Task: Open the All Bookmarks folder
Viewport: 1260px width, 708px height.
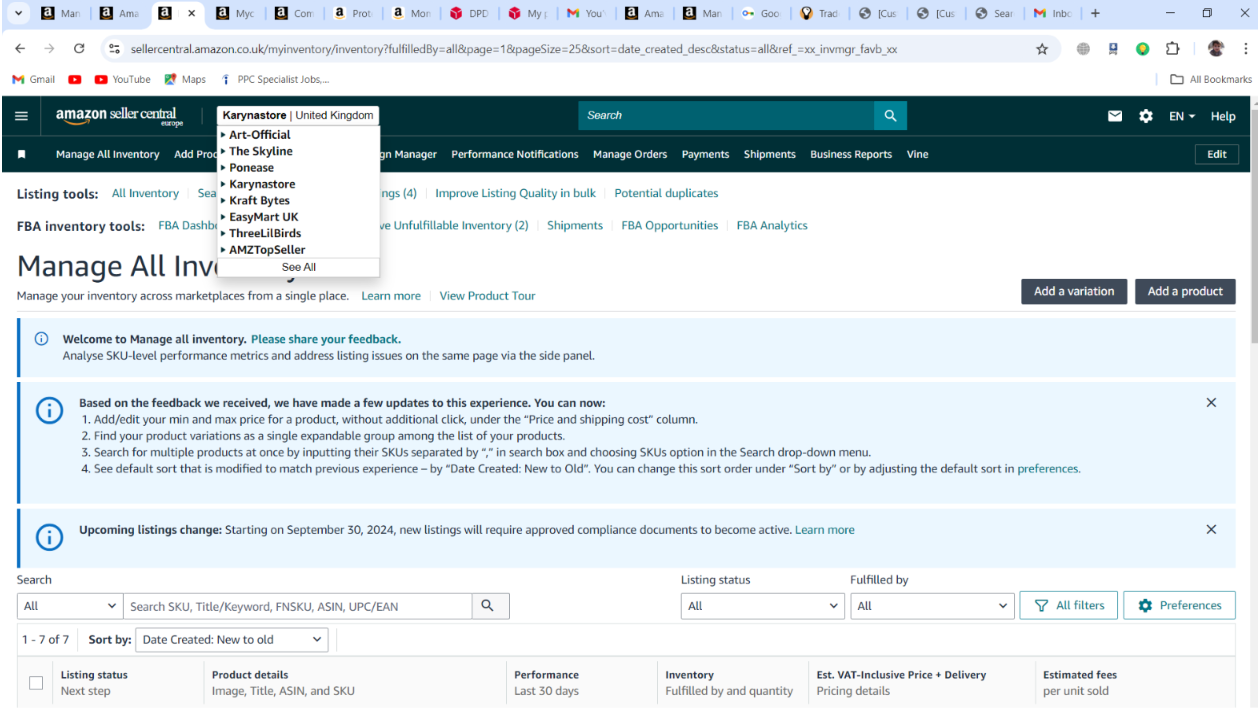Action: (x=1211, y=80)
